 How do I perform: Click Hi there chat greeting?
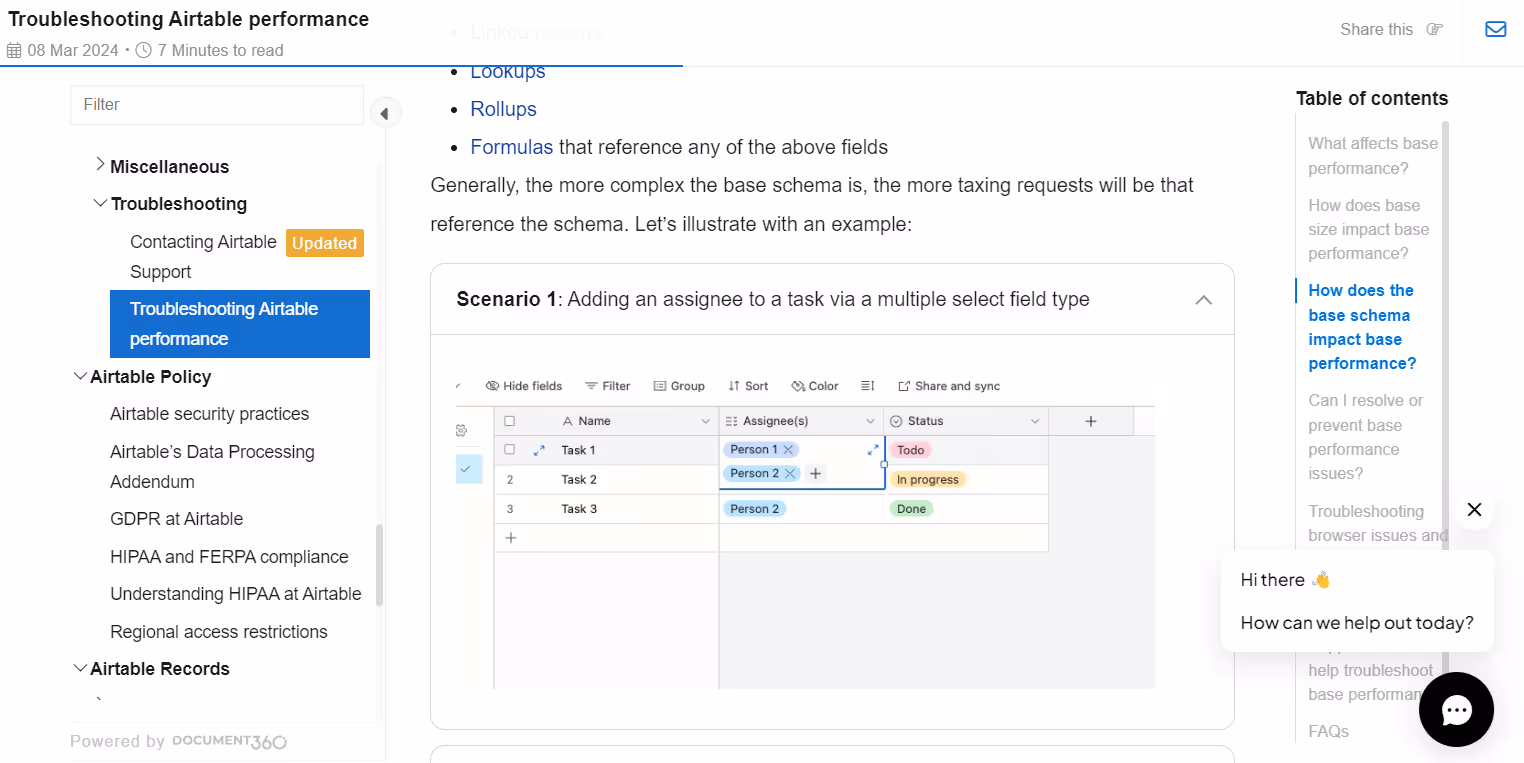coord(1286,580)
